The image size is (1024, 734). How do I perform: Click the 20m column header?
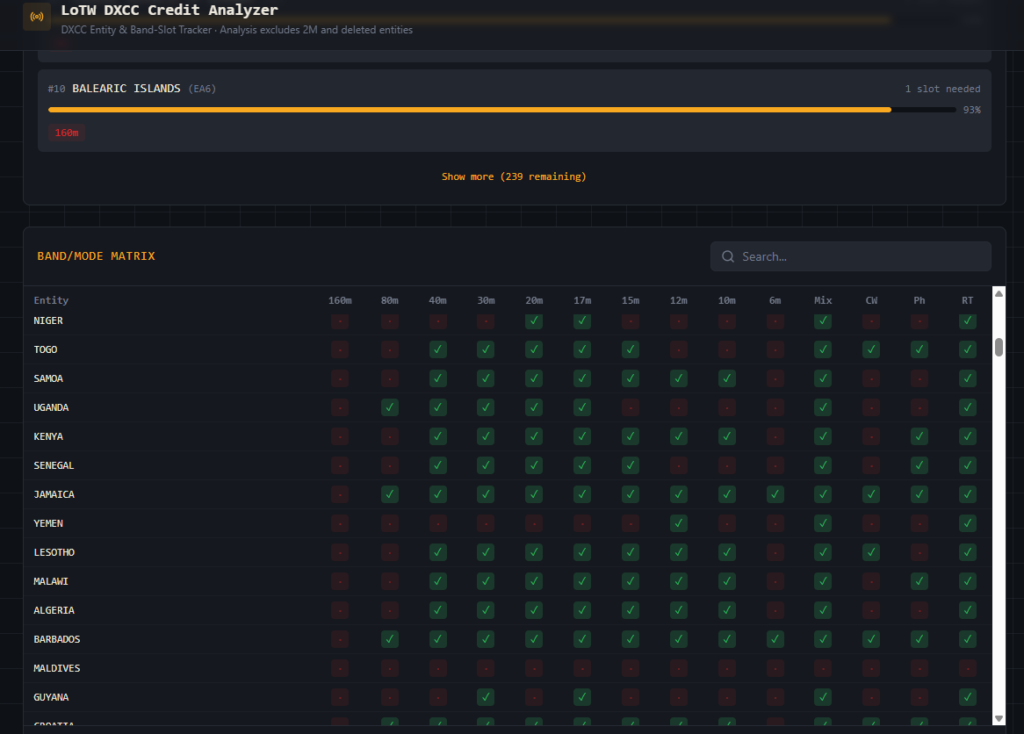click(534, 300)
